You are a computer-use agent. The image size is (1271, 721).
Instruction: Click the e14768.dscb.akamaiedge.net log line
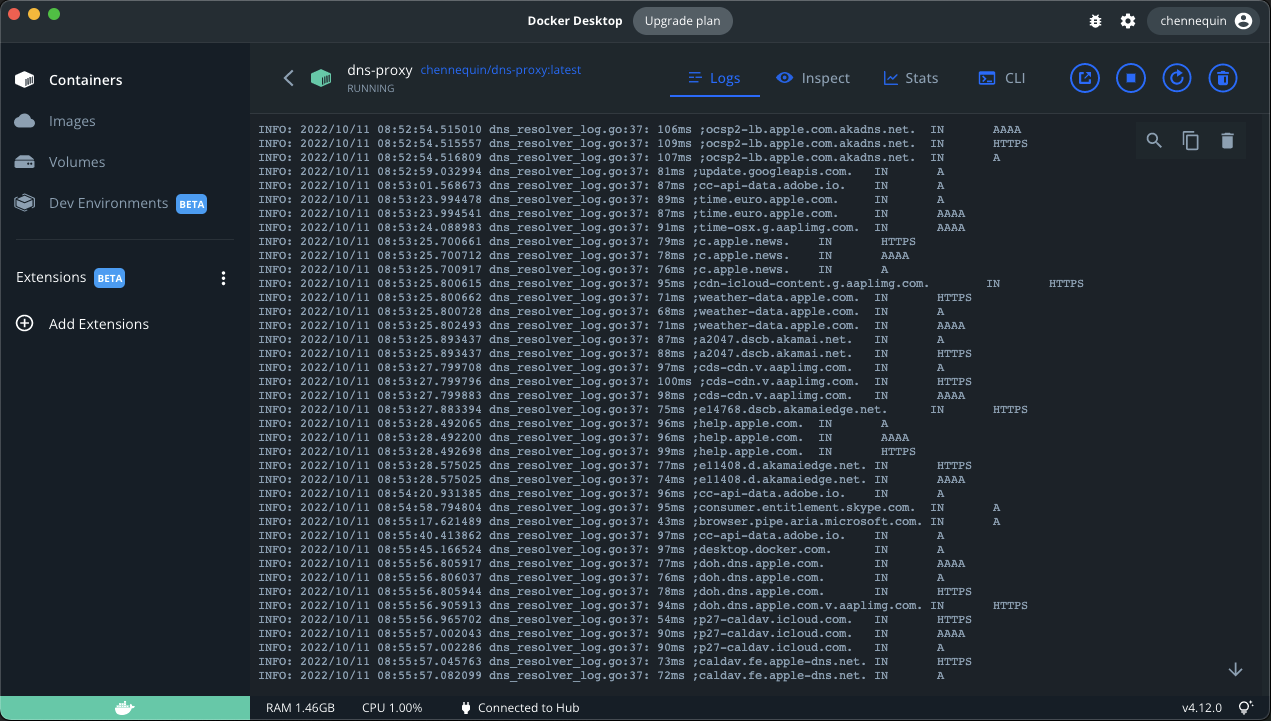(x=643, y=410)
